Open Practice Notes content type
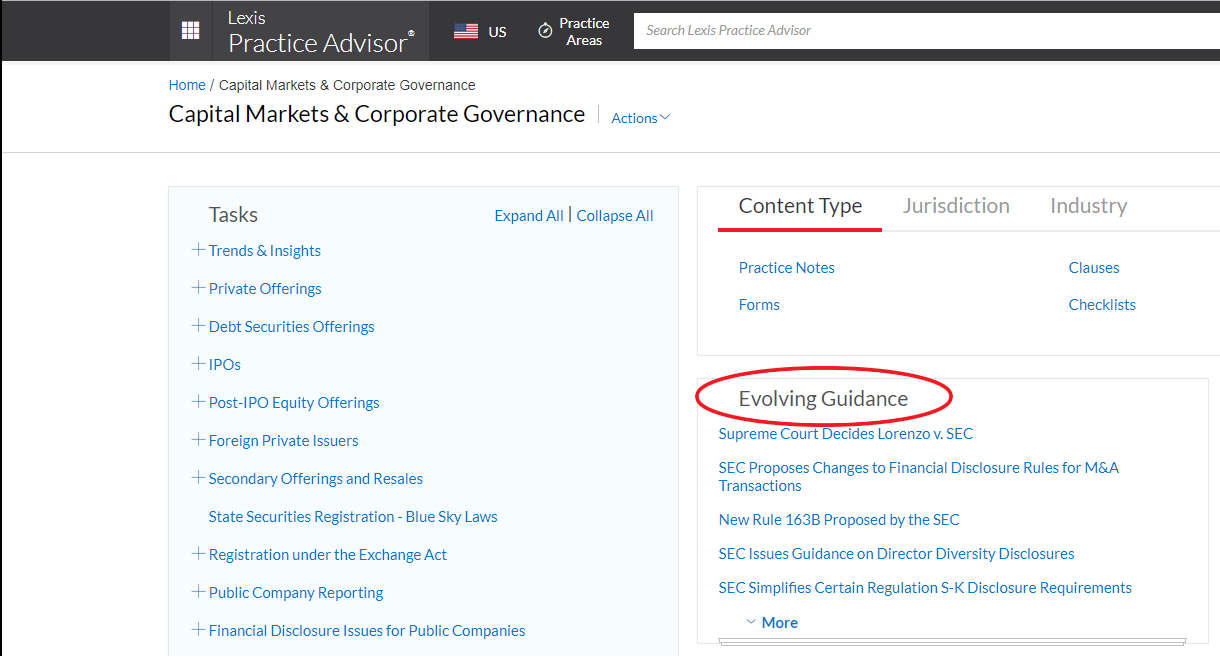Image resolution: width=1220 pixels, height=656 pixels. point(786,268)
